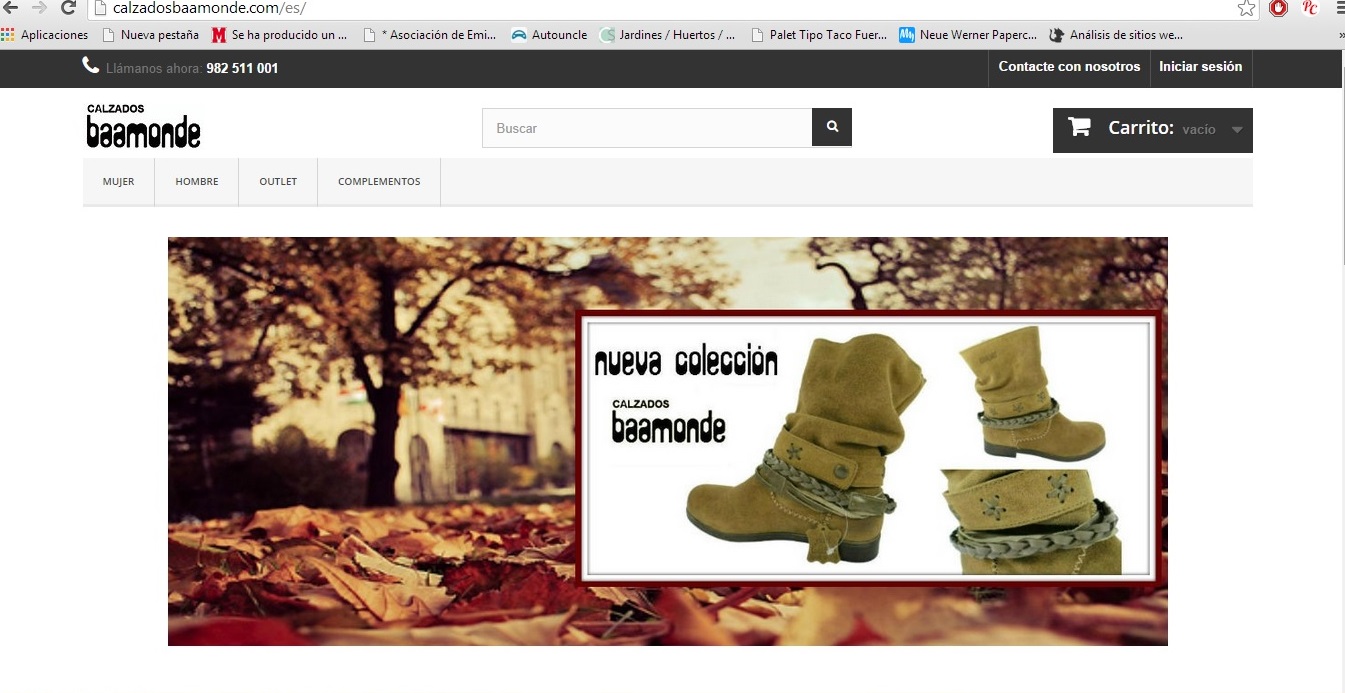
Task: Bookmark page with star icon
Action: pyautogui.click(x=1246, y=8)
